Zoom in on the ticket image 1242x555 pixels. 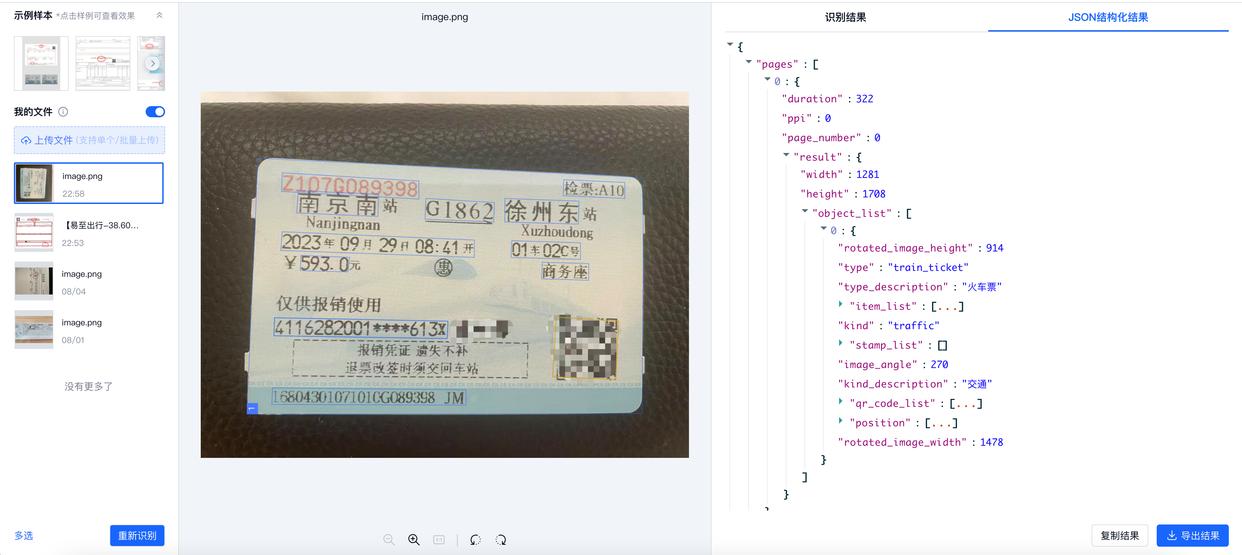pos(414,539)
